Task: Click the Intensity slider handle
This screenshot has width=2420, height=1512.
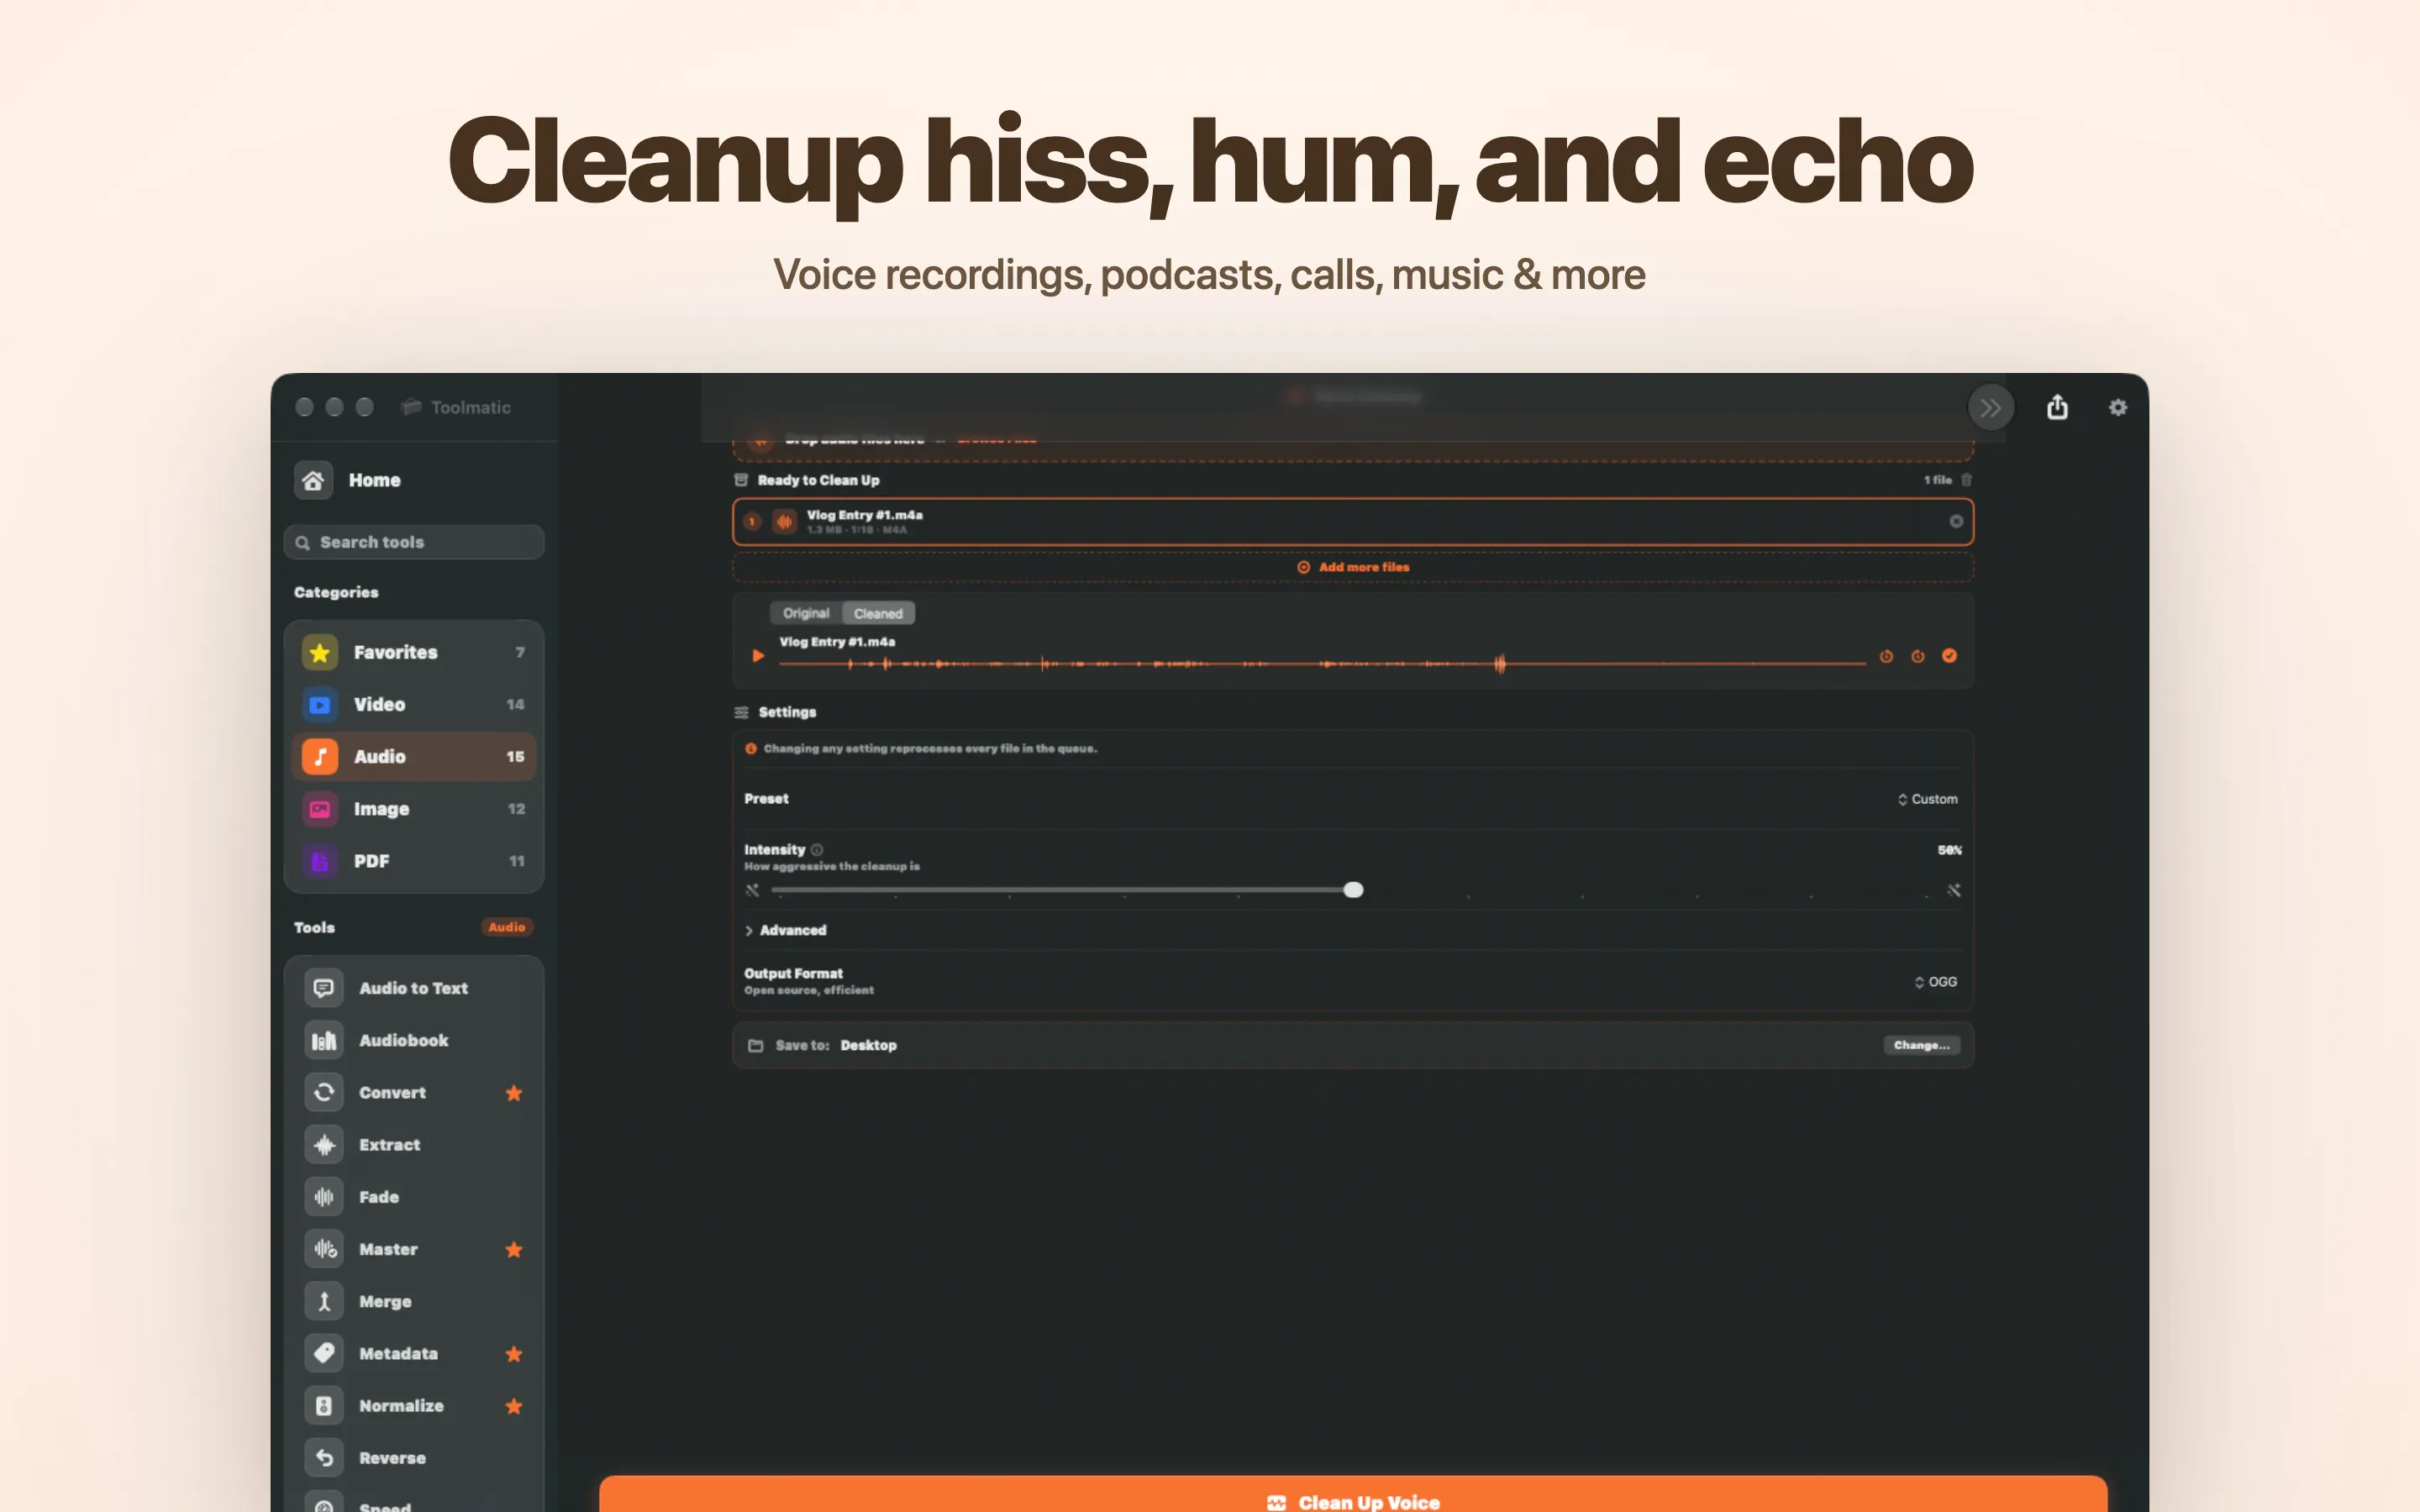Action: 1353,890
